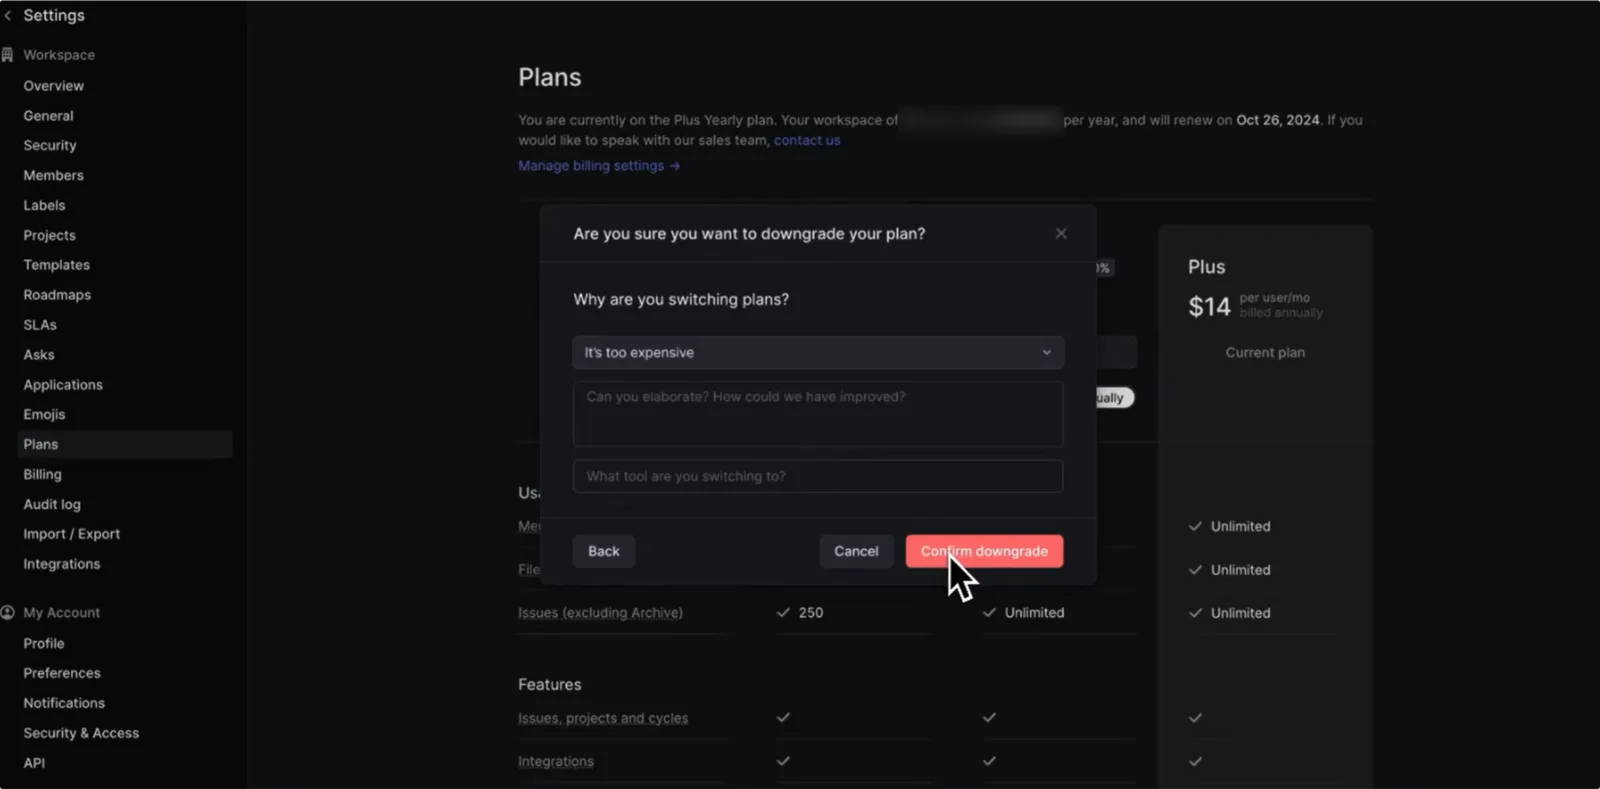This screenshot has width=1600, height=789.
Task: Open Billing in the settings sidebar
Action: [43, 474]
